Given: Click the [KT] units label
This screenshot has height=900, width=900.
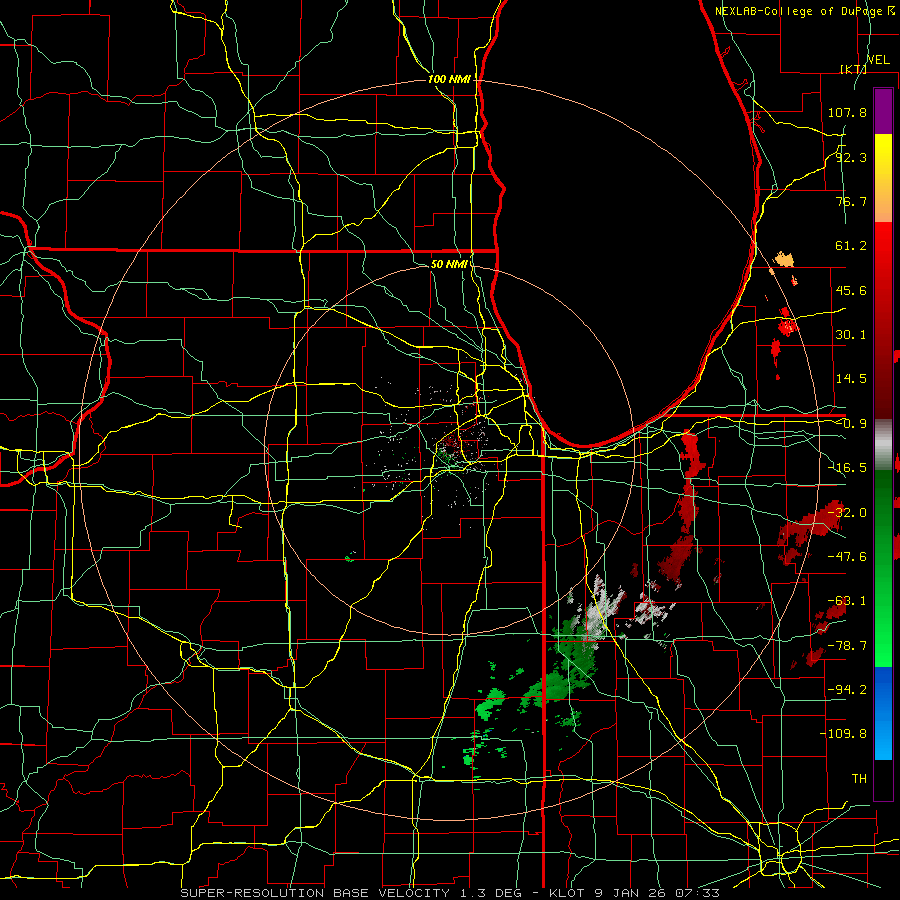Looking at the screenshot, I should click(x=854, y=69).
